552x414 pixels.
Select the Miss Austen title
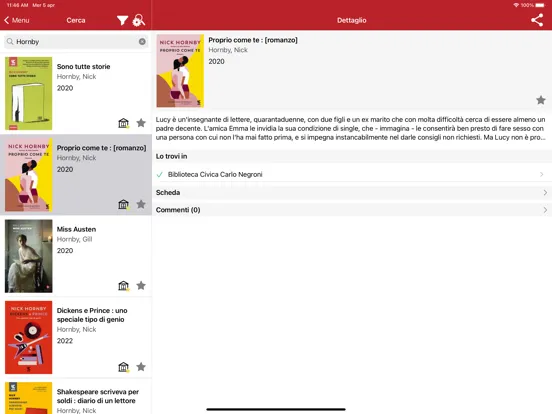(x=76, y=229)
